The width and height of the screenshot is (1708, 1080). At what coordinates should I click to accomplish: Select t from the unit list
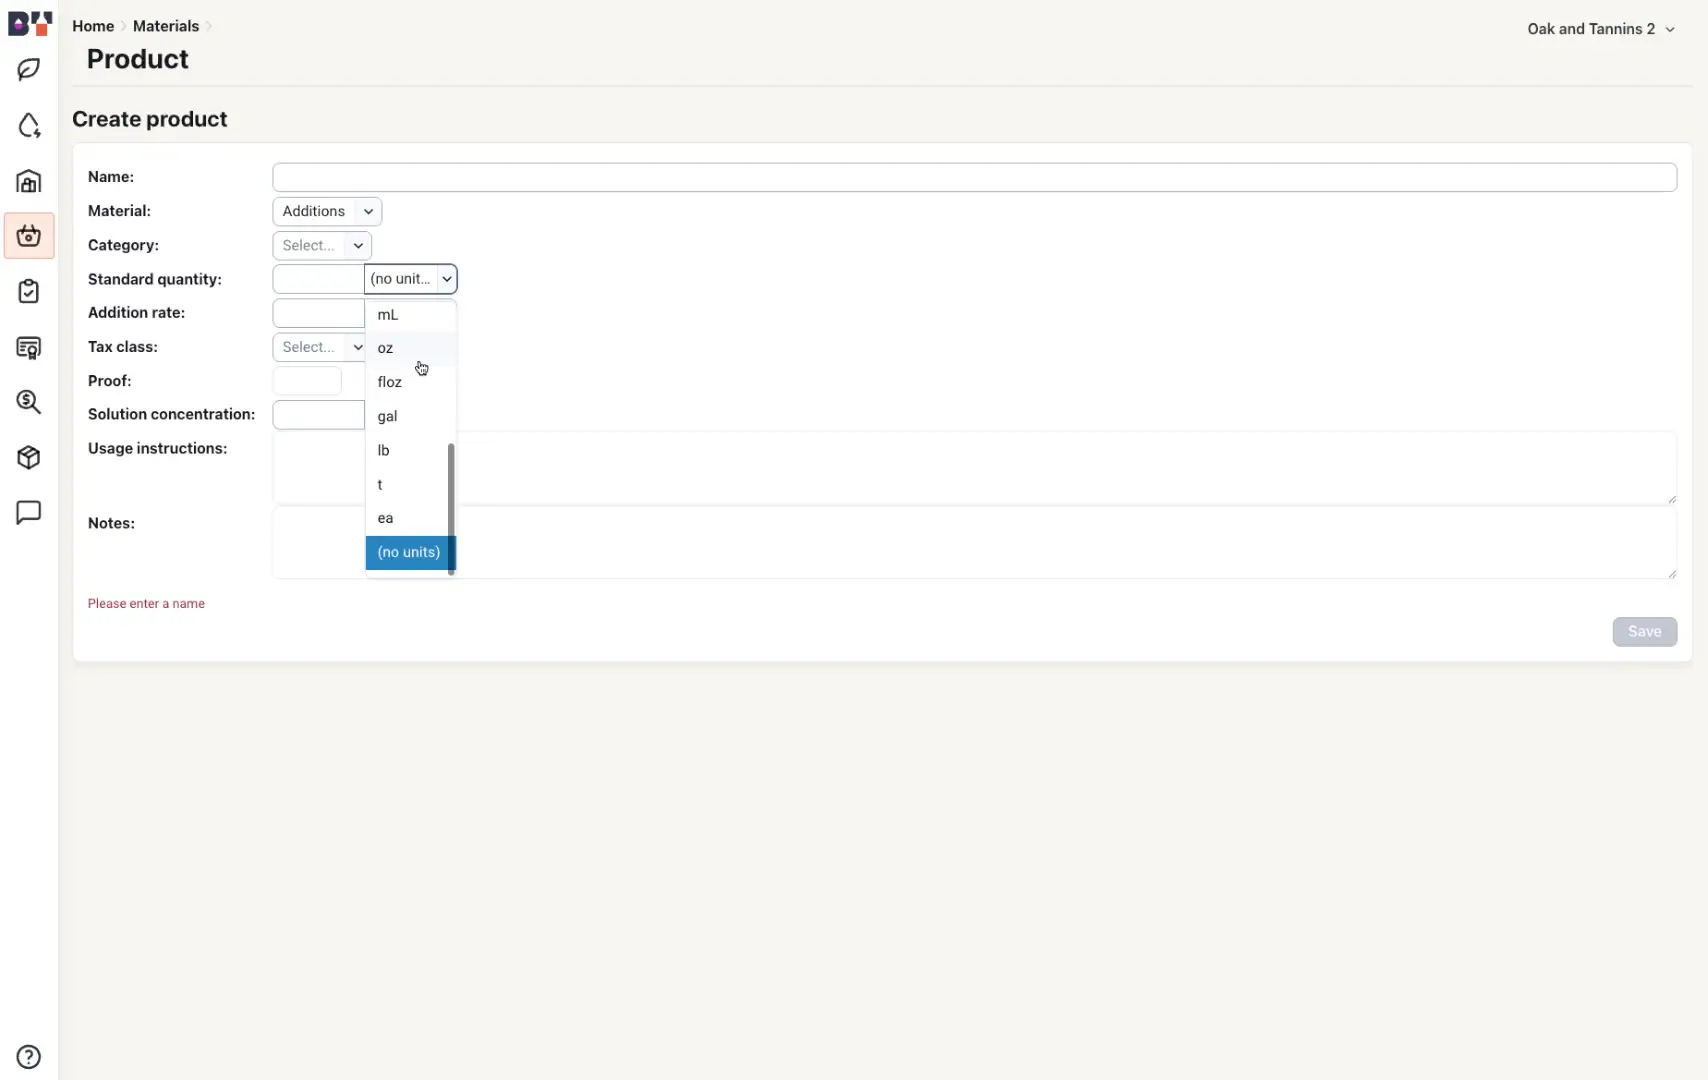[x=406, y=484]
